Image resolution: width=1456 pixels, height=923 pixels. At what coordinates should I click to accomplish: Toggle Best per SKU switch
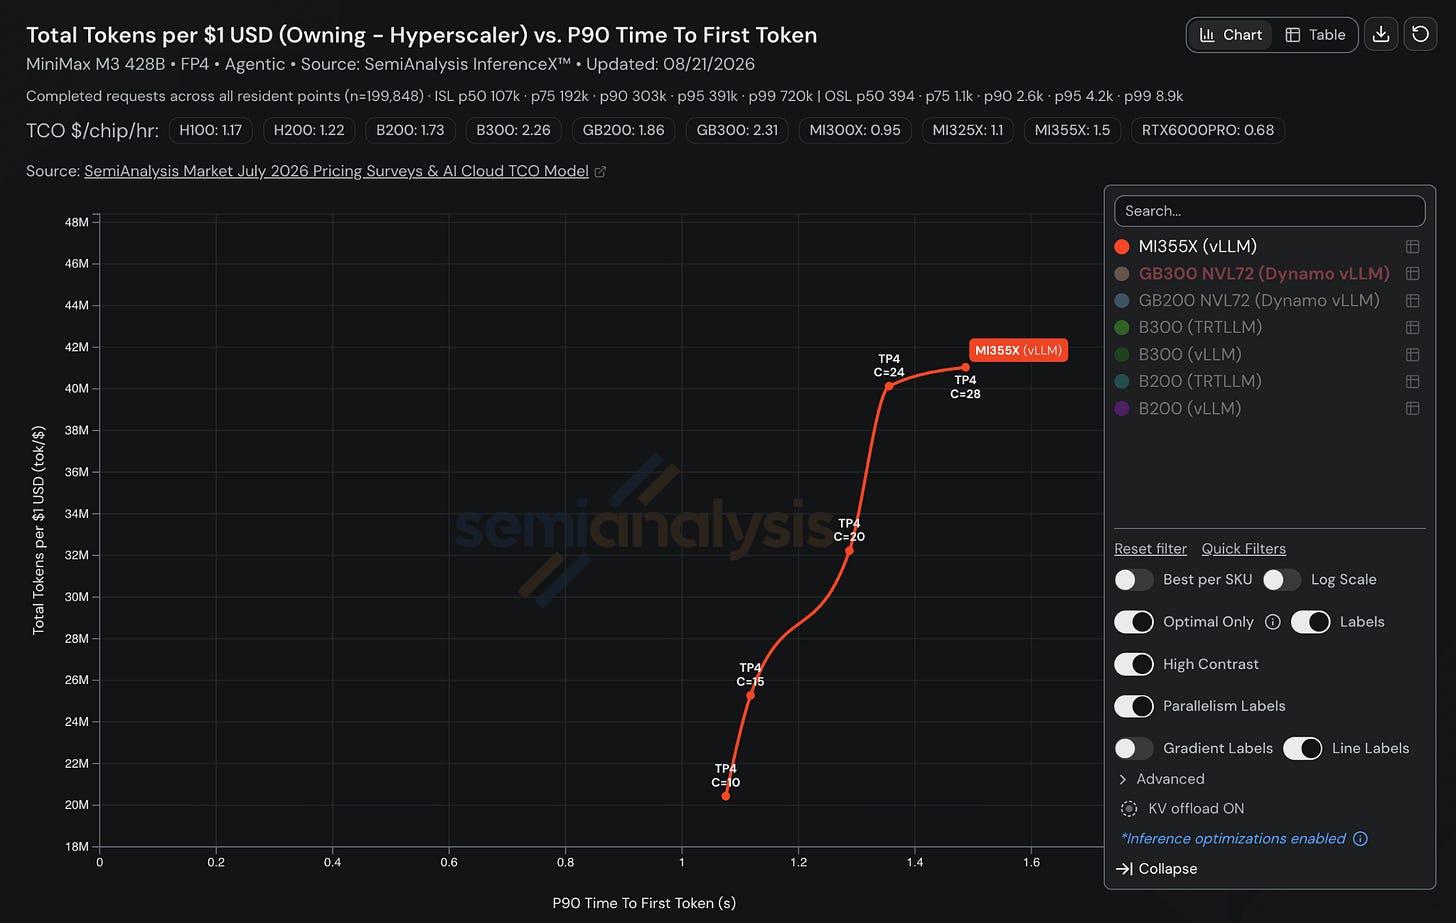(x=1134, y=580)
